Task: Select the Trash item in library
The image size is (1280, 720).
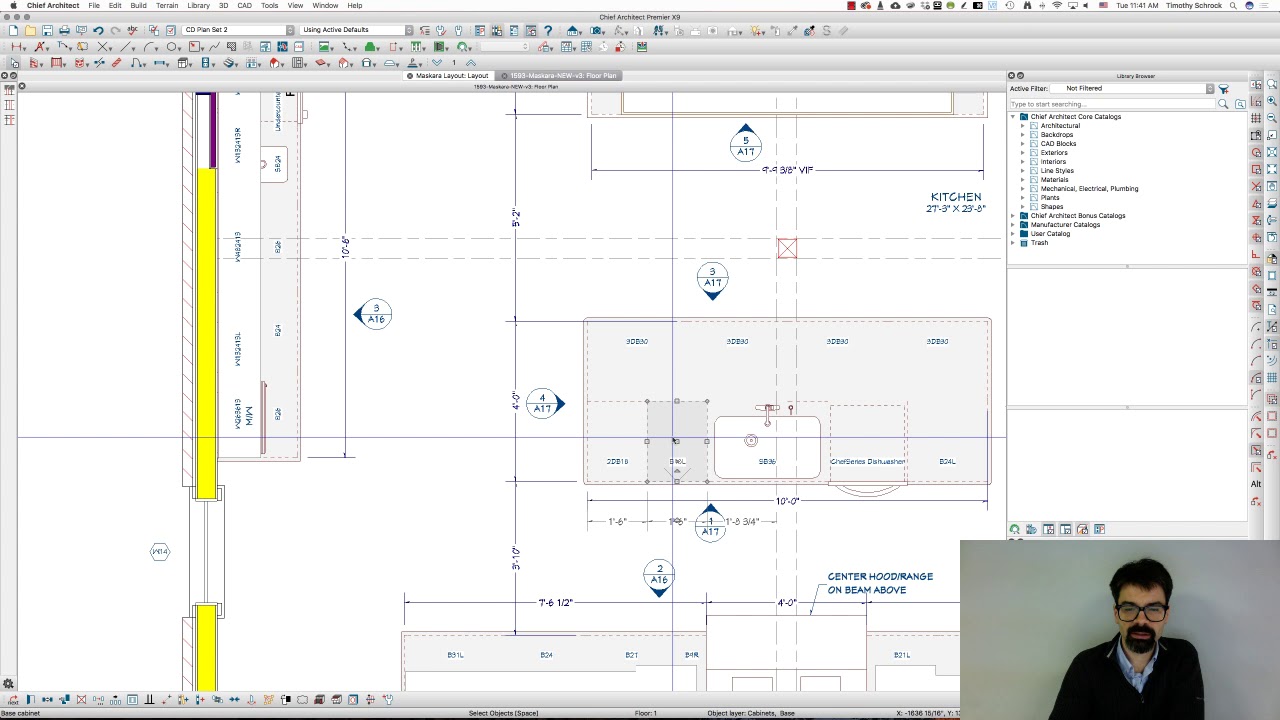Action: (x=1039, y=243)
